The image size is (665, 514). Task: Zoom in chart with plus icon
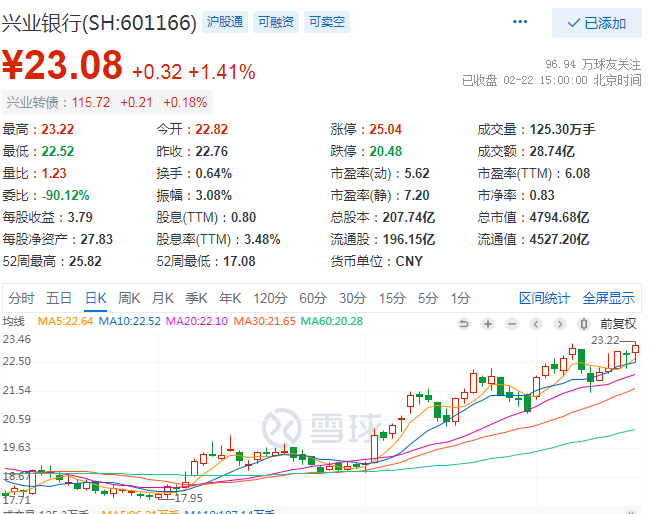click(x=488, y=324)
